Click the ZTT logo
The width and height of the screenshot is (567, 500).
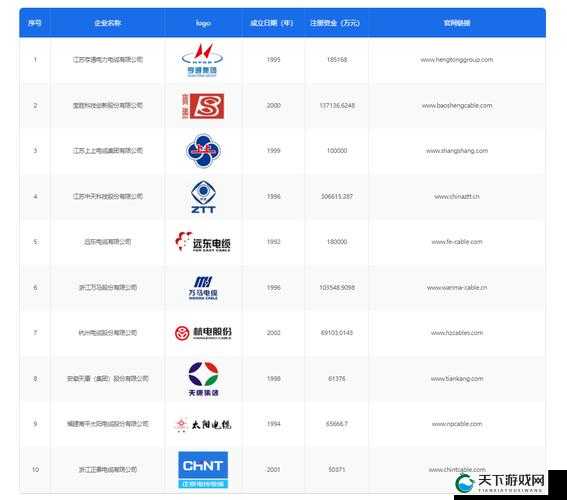point(203,197)
